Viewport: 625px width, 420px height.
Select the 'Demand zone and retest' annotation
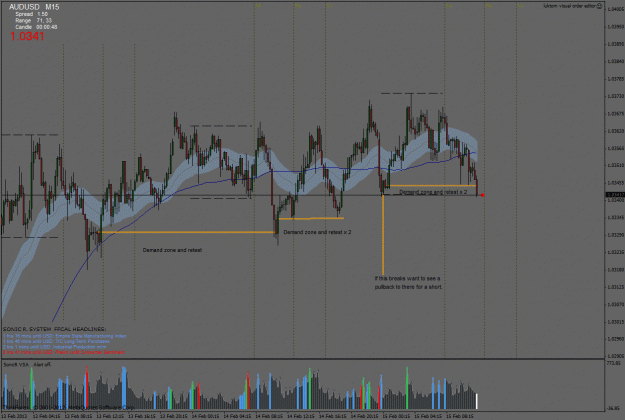pos(172,250)
